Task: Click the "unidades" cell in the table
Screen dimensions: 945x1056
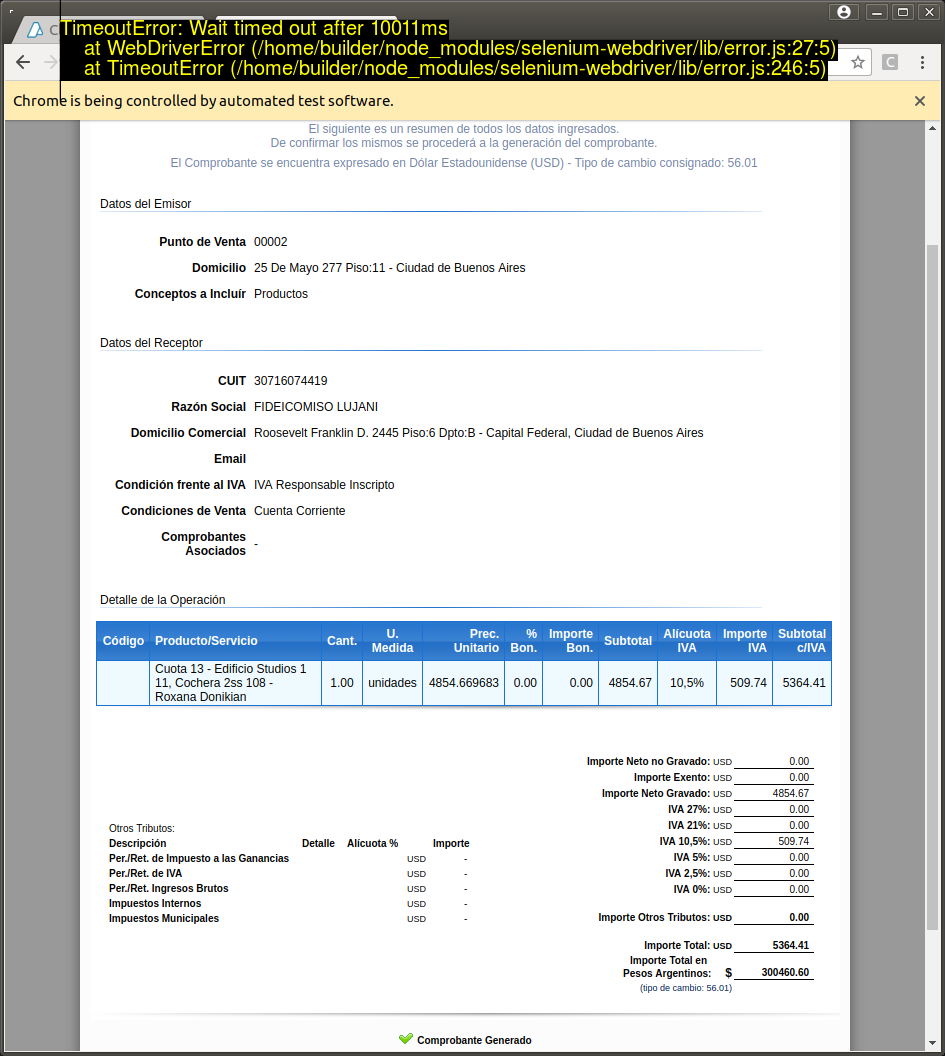Action: click(392, 683)
